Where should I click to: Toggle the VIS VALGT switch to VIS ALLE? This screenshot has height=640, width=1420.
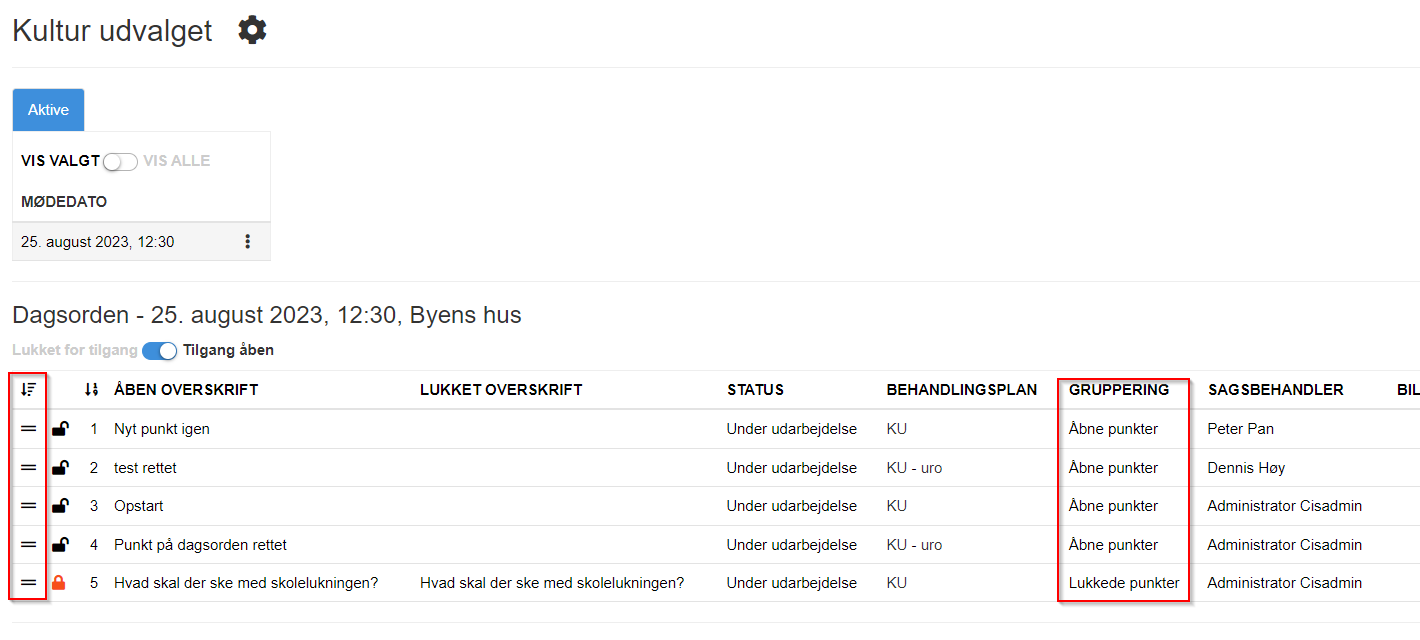(x=119, y=160)
